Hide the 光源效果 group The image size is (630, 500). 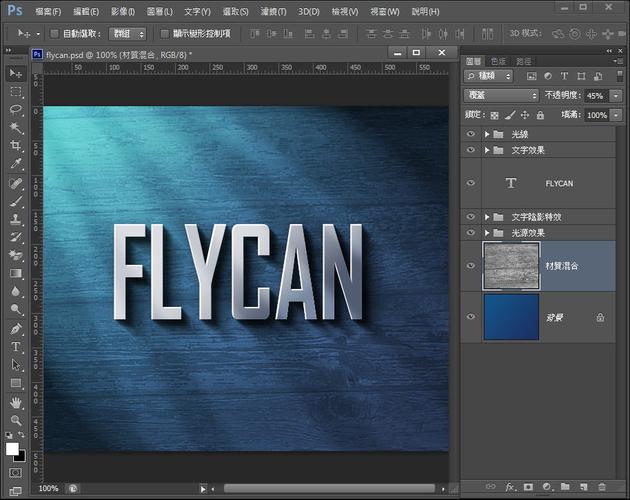(x=471, y=232)
